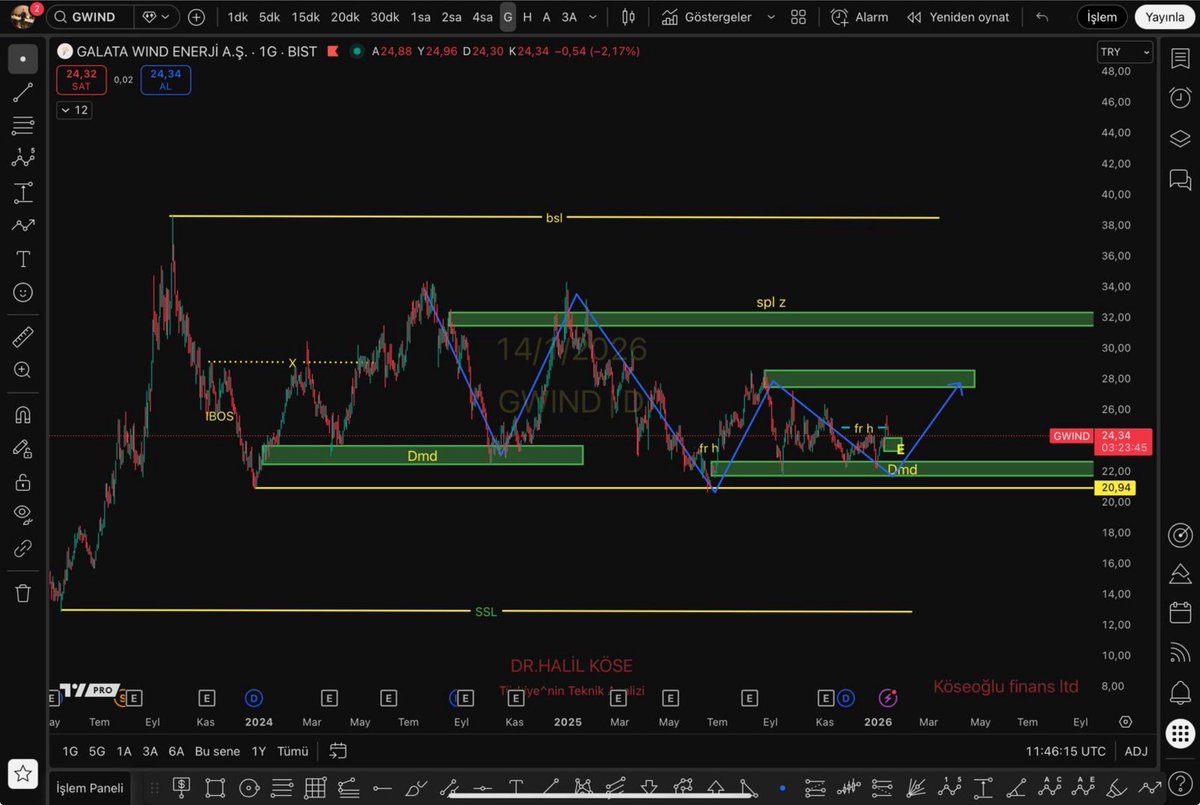Click the Yayınla publish button
The width and height of the screenshot is (1200, 805).
1165,17
